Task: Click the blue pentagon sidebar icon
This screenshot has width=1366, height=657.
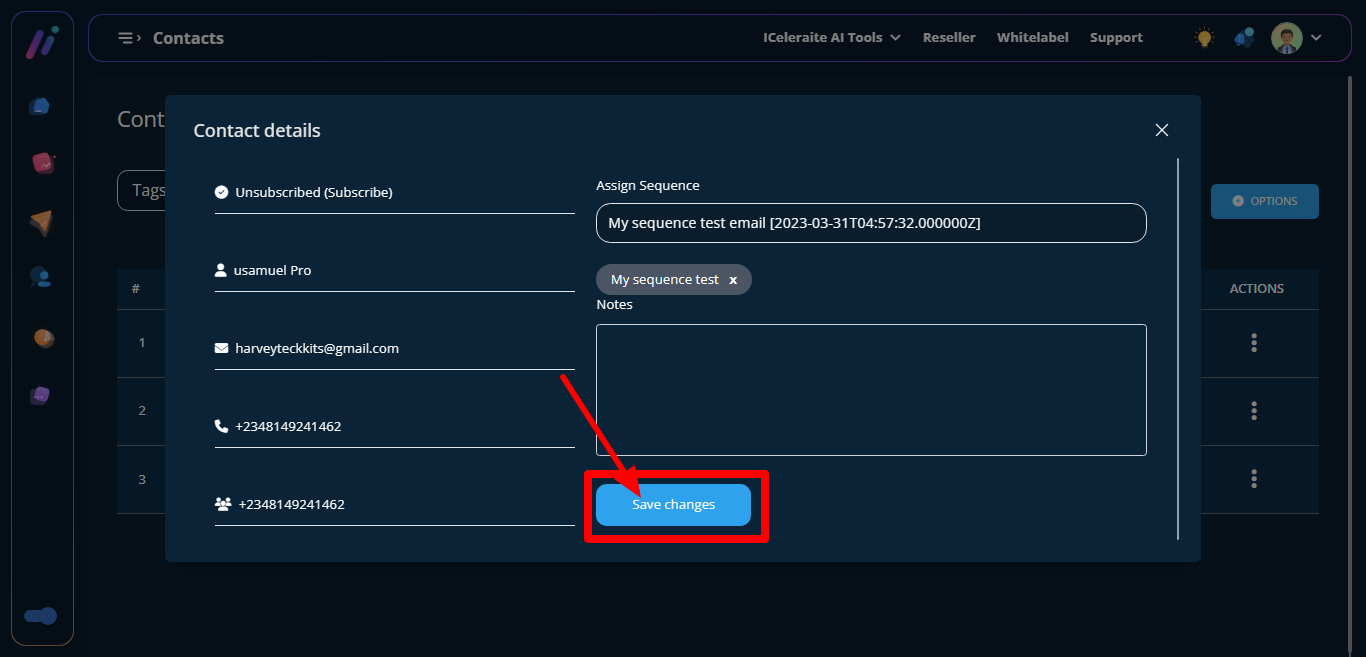Action: point(41,106)
